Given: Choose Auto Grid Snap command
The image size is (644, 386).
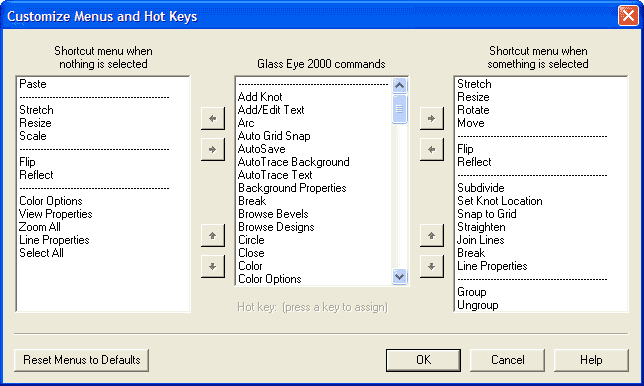Looking at the screenshot, I should 274,136.
